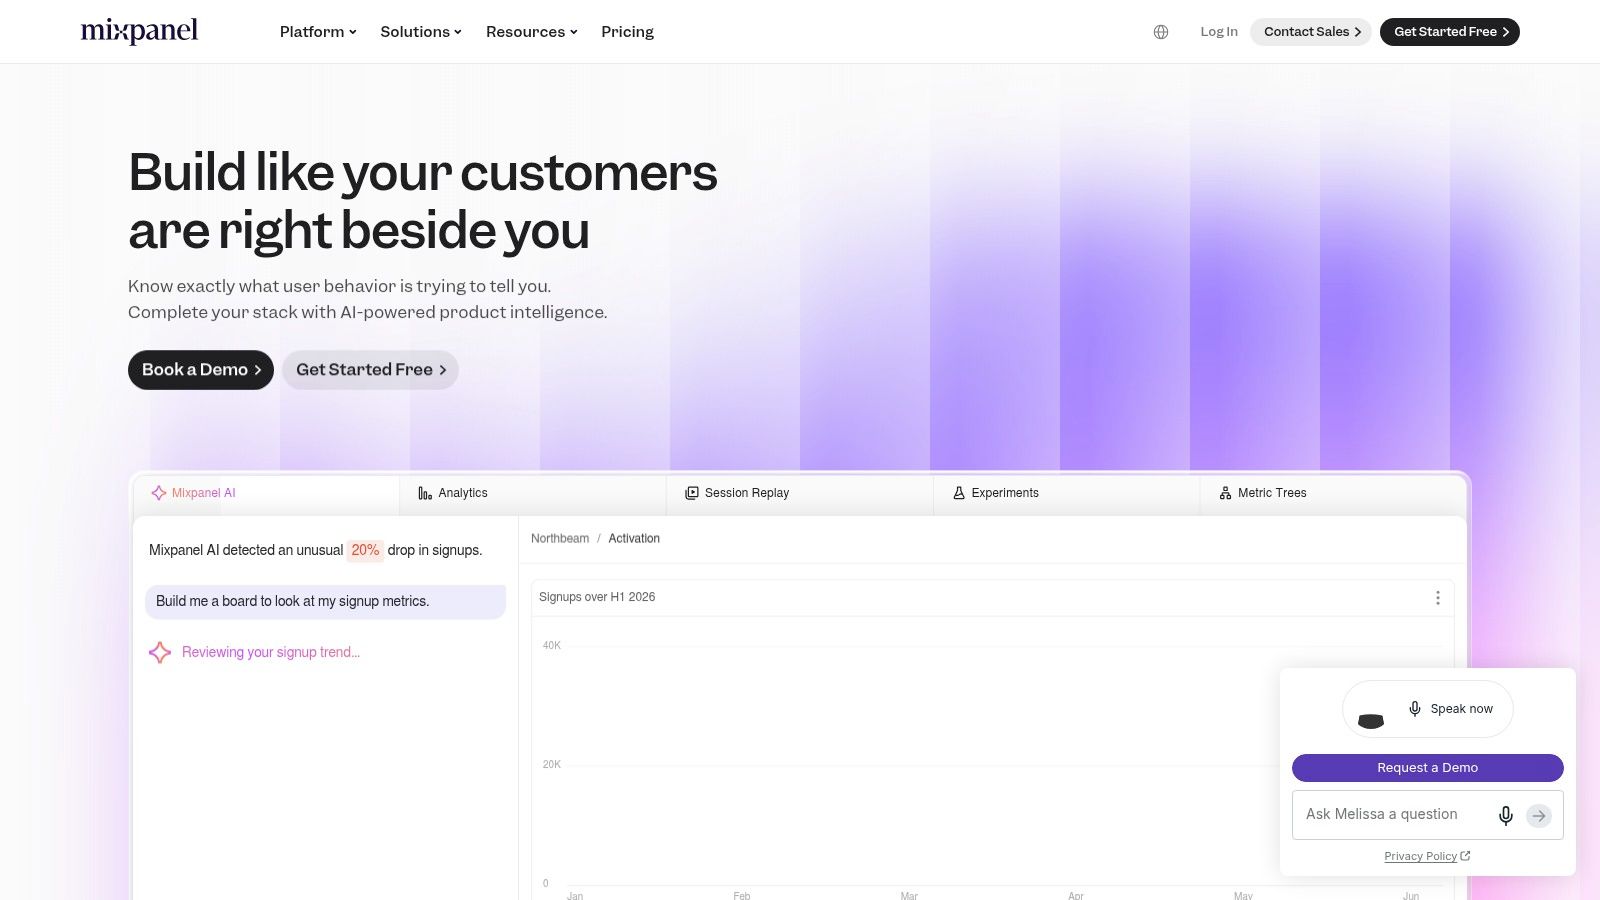Screen dimensions: 1600x900
Task: Click the Mixpanel logo
Action: point(139,31)
